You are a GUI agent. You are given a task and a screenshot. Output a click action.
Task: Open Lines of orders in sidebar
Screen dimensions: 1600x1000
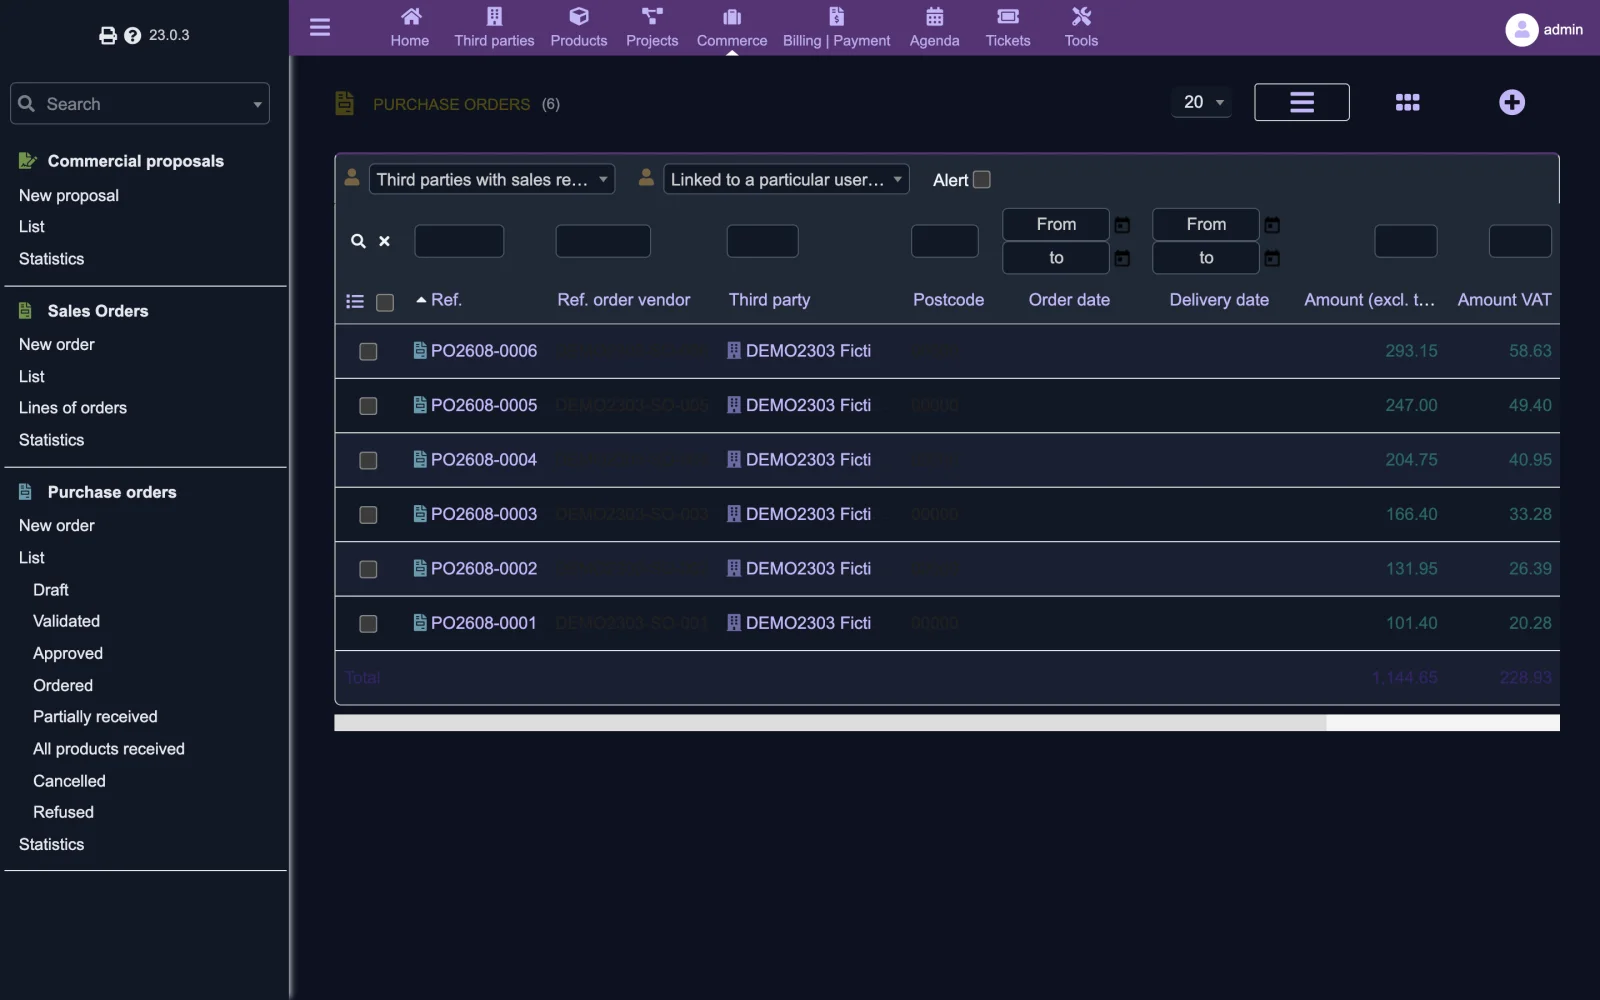[x=73, y=408]
